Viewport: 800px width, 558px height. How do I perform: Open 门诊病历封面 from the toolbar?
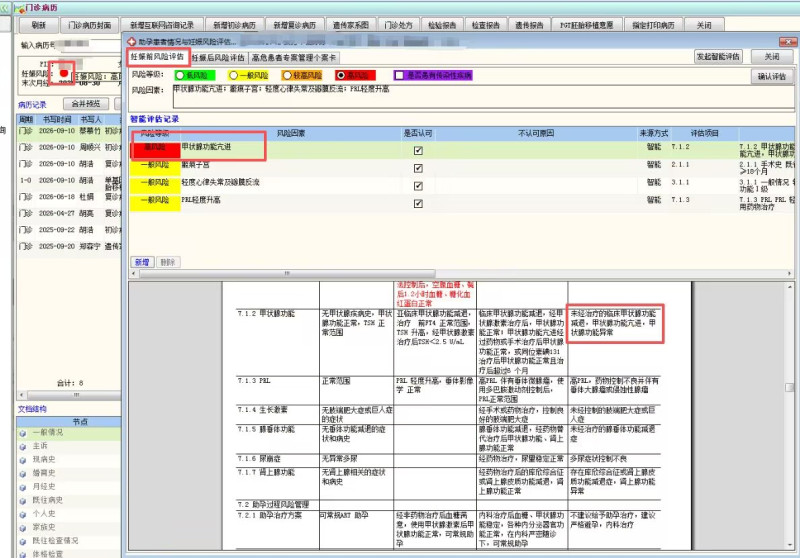click(90, 25)
